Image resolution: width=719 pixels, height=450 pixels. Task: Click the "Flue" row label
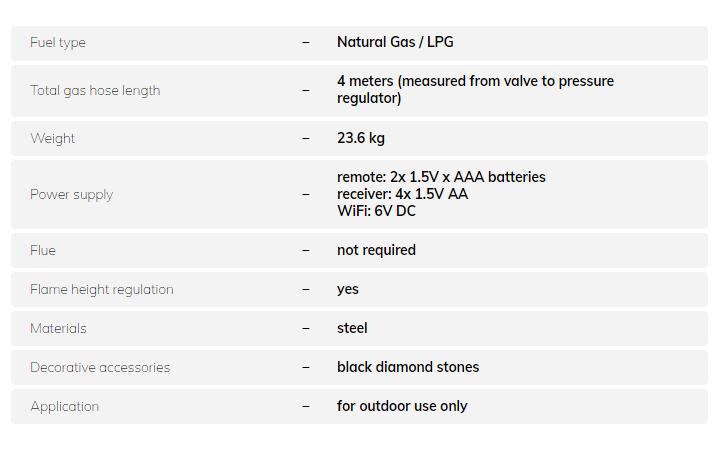click(x=43, y=251)
